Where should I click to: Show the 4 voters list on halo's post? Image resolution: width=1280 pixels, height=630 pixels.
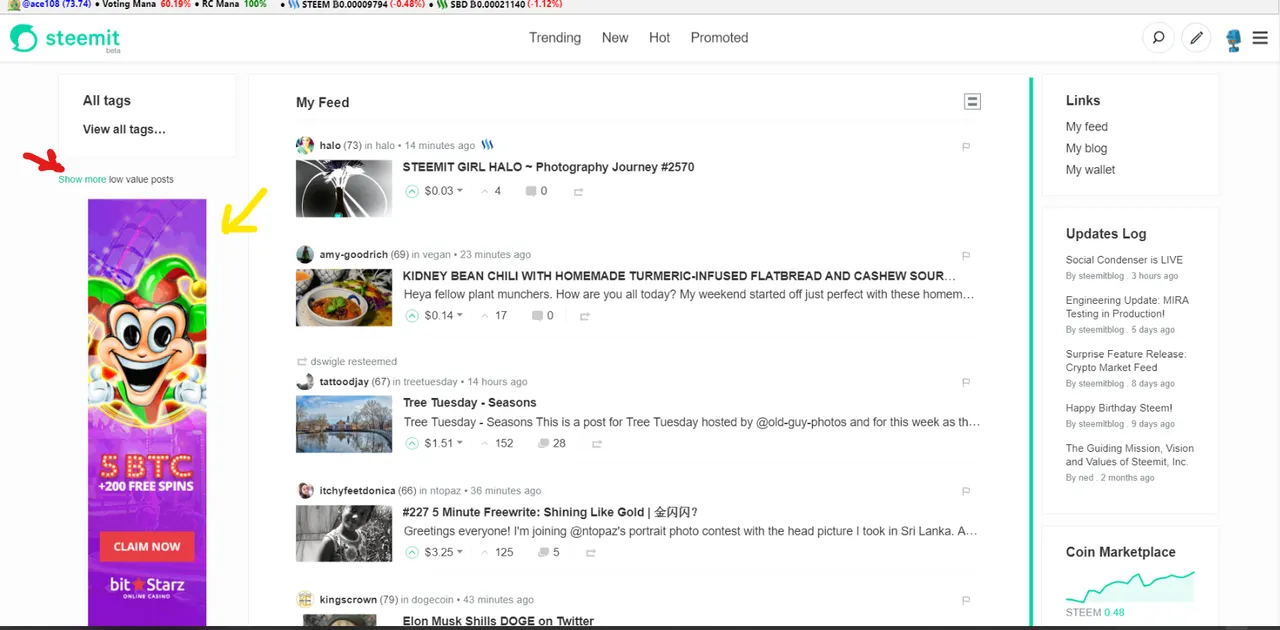click(x=491, y=191)
